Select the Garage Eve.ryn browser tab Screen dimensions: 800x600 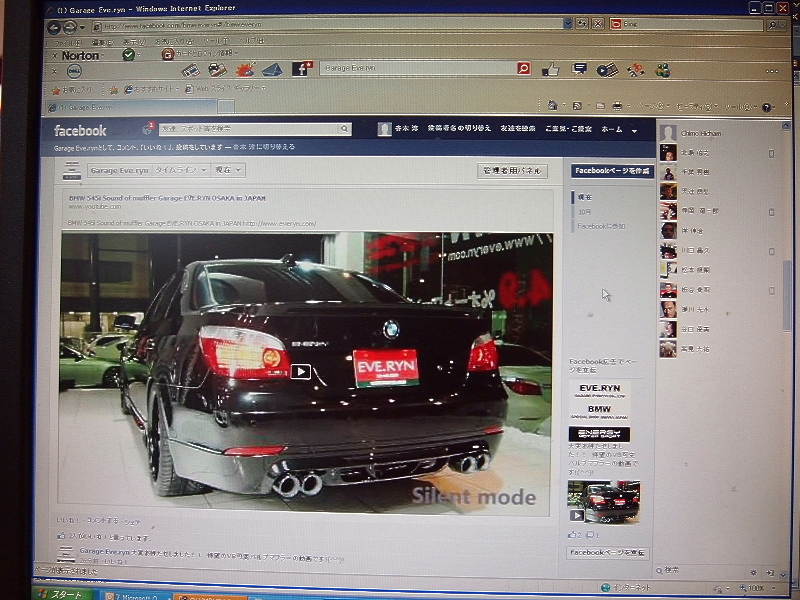click(x=132, y=107)
